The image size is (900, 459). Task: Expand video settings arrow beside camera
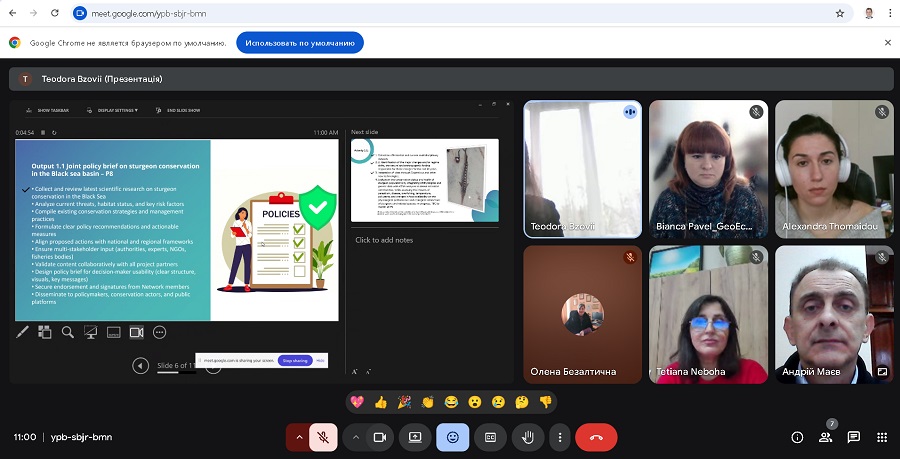click(x=355, y=437)
